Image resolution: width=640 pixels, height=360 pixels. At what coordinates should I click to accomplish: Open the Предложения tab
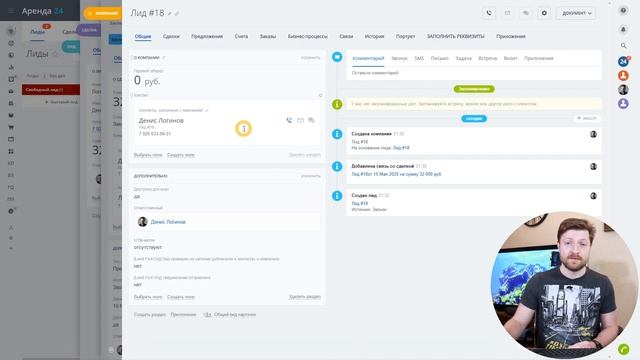207,36
